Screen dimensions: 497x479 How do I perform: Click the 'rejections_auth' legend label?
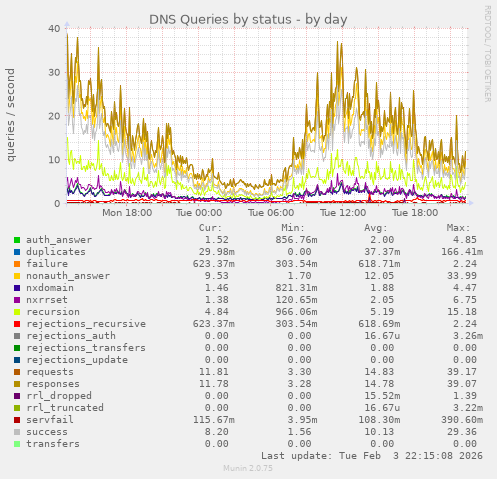[x=71, y=336]
